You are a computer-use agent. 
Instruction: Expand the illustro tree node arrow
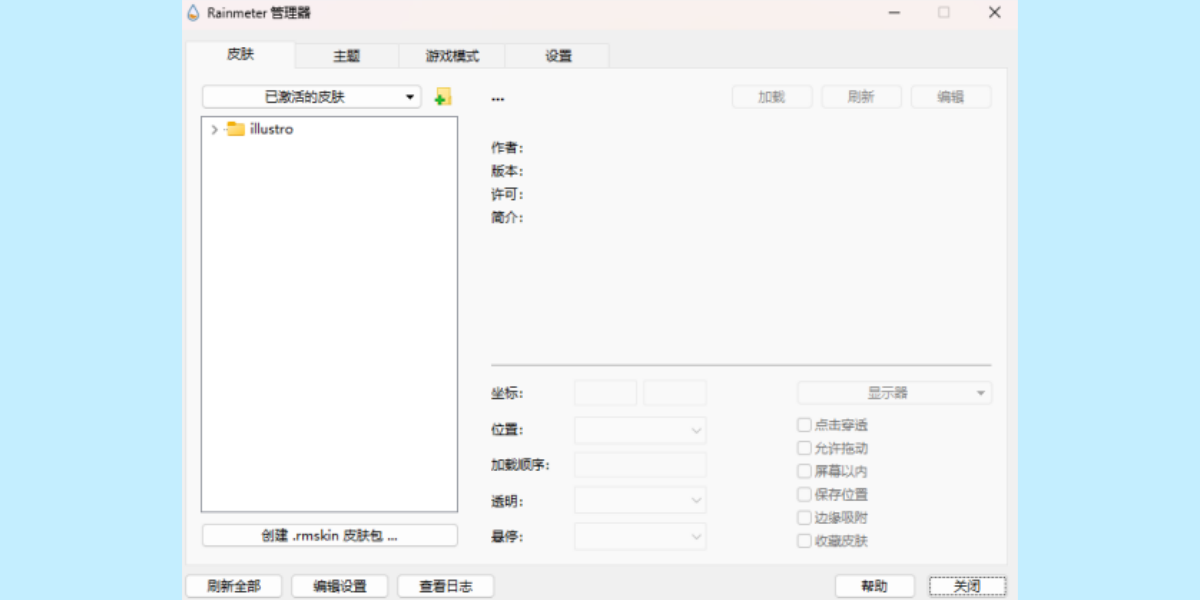(214, 129)
